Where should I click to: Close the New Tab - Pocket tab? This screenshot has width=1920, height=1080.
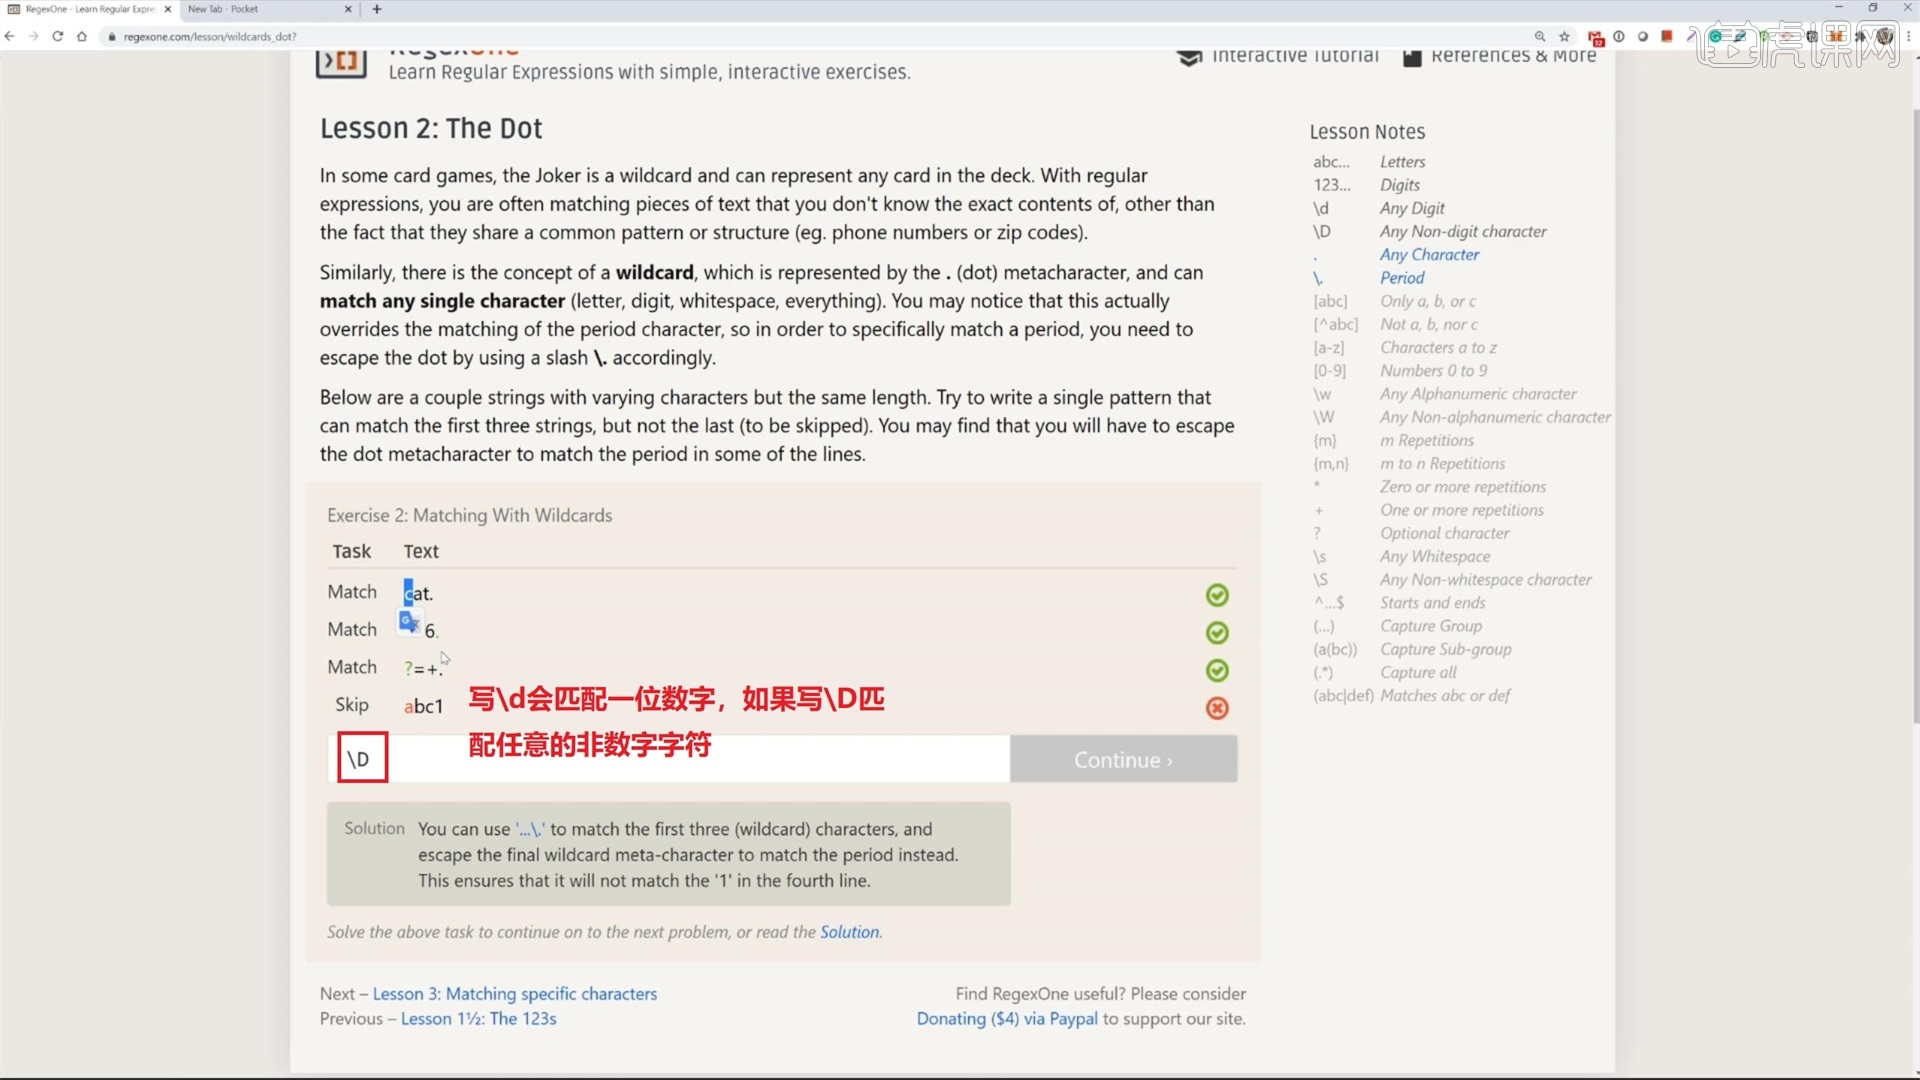click(x=348, y=9)
